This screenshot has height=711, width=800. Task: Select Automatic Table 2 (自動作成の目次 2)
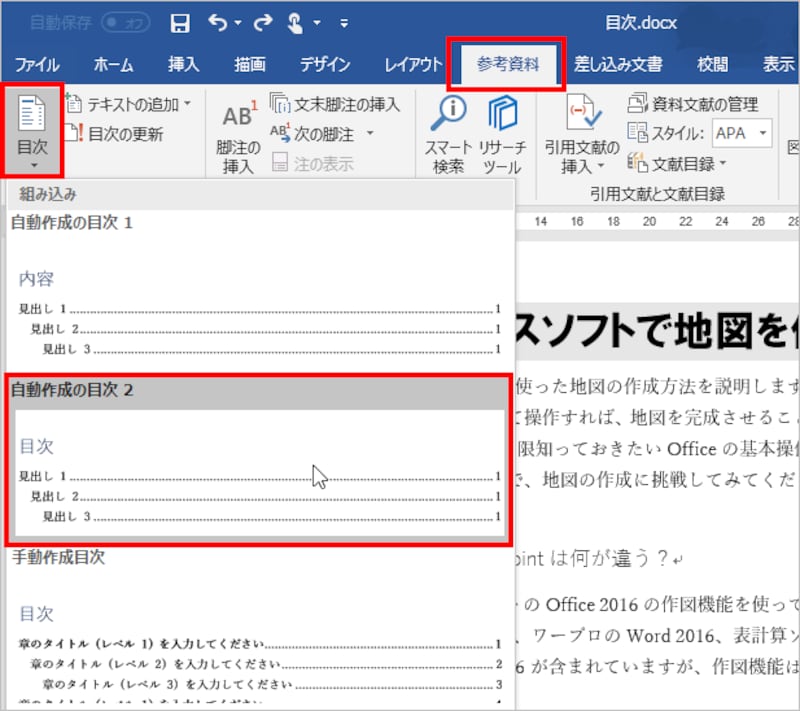click(x=258, y=458)
